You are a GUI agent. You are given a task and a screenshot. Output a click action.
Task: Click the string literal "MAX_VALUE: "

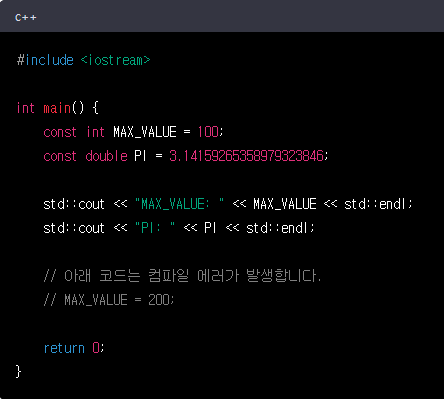[179, 204]
